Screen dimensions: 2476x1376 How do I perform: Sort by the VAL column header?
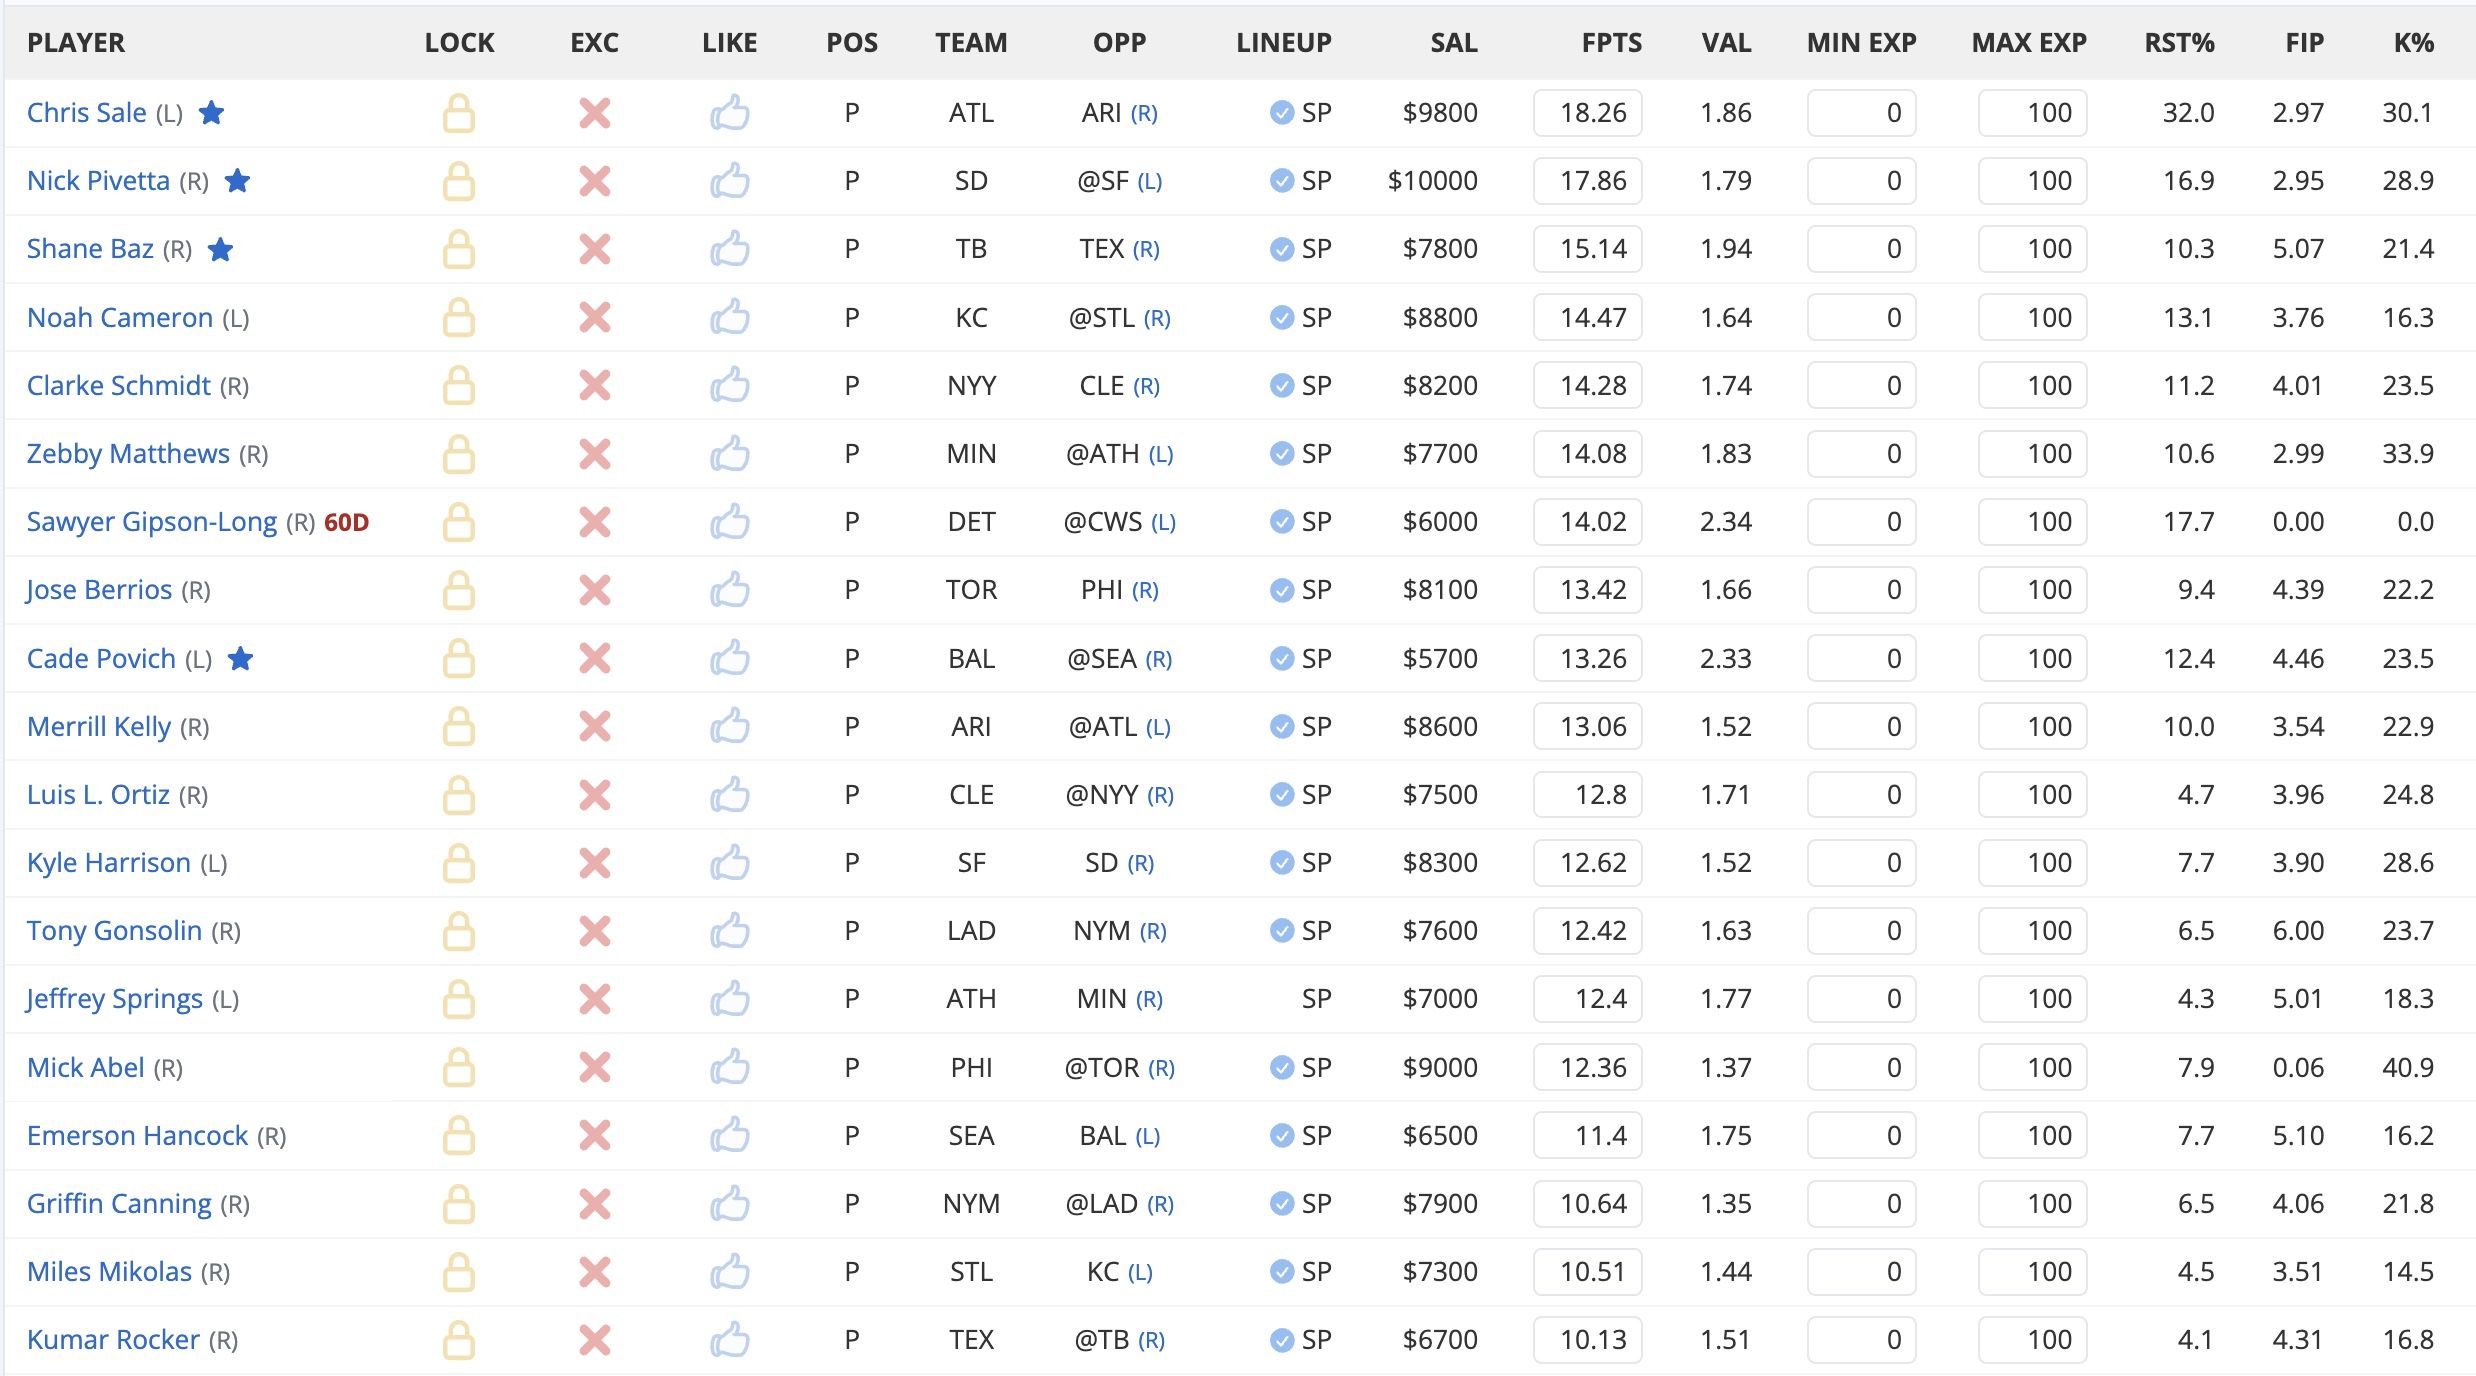[x=1726, y=43]
